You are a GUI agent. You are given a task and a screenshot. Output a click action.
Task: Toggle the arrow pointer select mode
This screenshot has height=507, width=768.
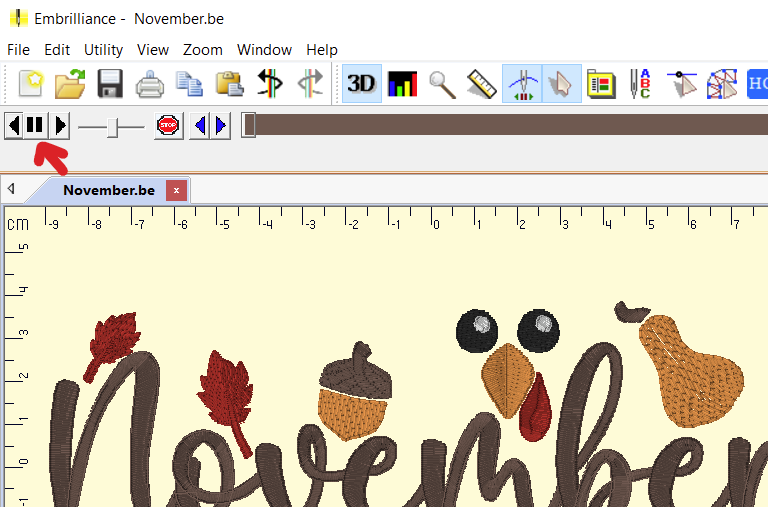tap(561, 84)
